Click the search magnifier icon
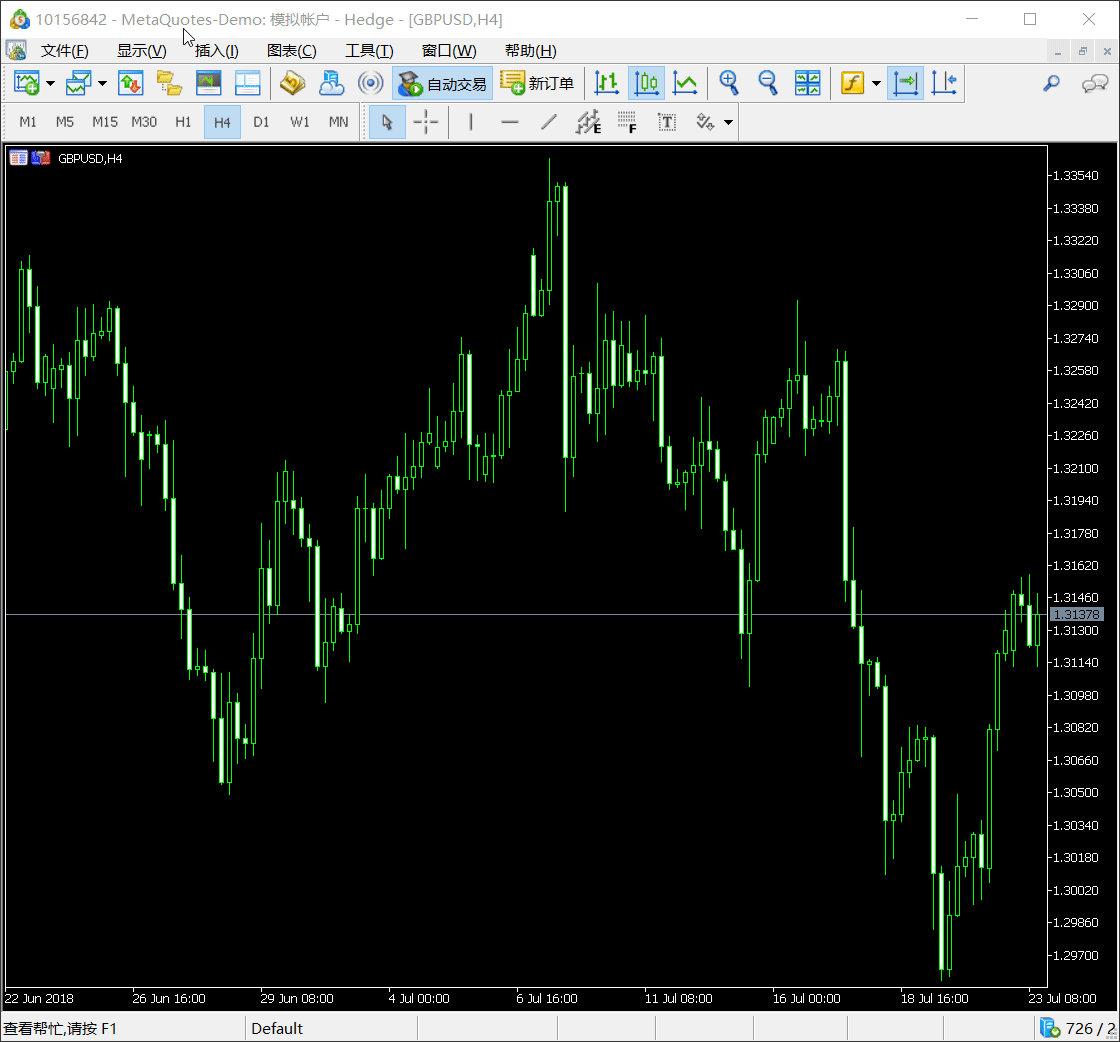 [1051, 84]
